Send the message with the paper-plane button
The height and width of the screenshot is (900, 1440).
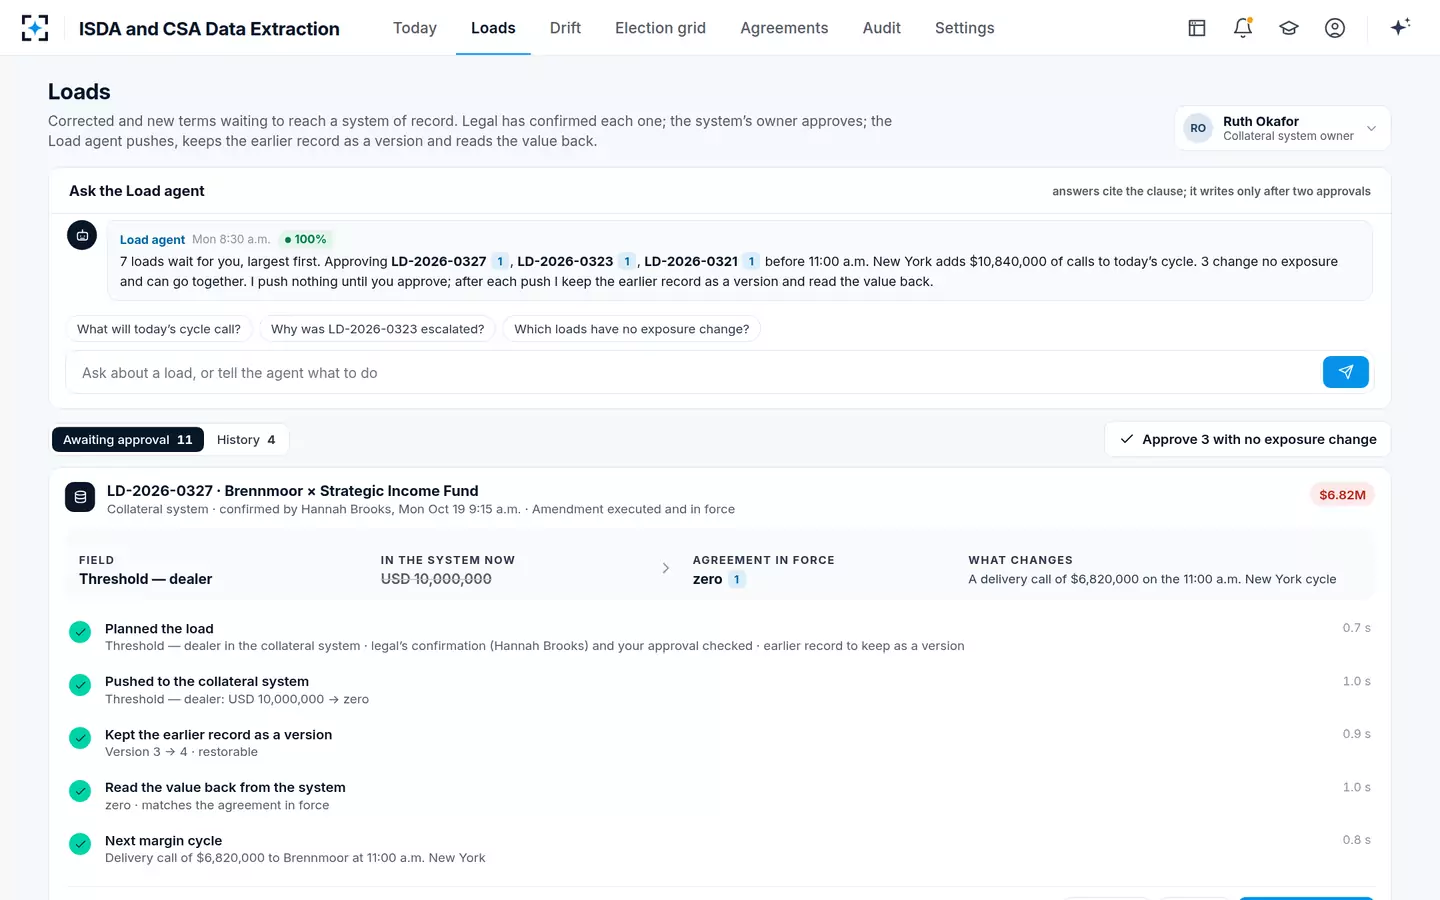click(1346, 372)
